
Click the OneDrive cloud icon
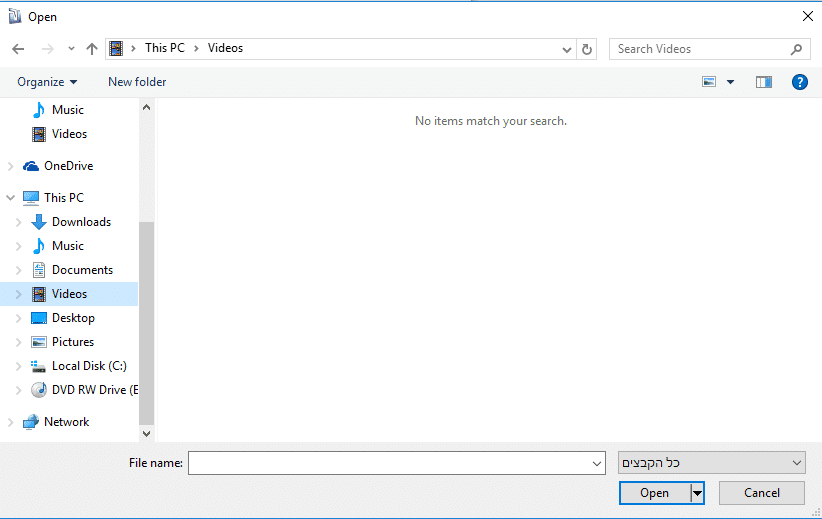pos(31,166)
